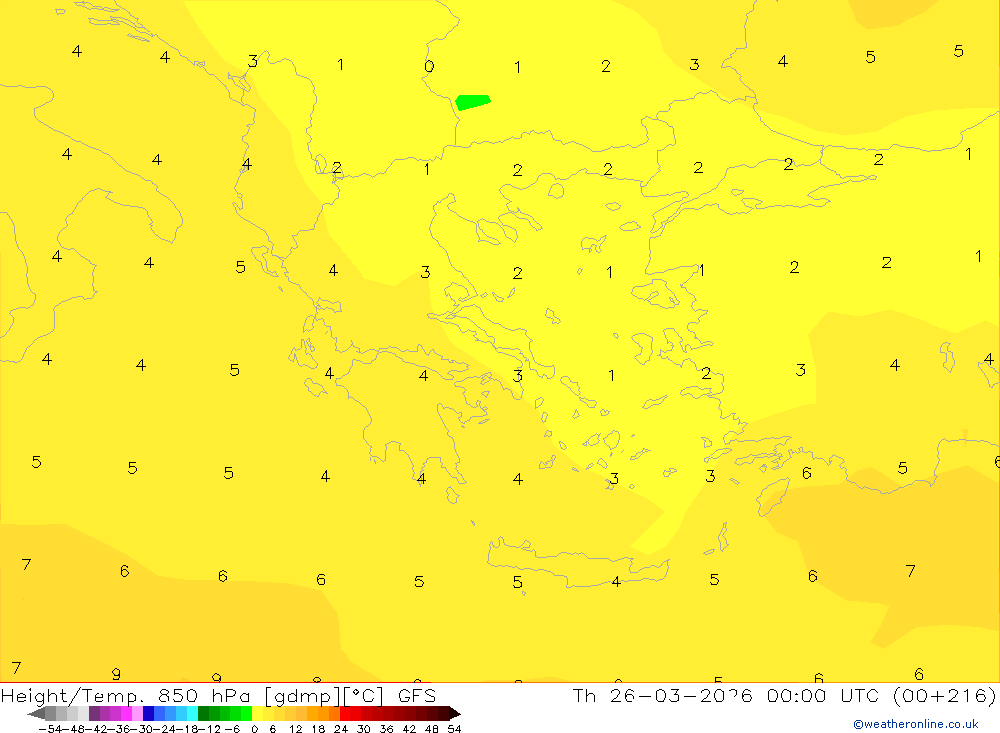Click the 12 label under the legend
The image size is (1000, 733).
pos(295,729)
